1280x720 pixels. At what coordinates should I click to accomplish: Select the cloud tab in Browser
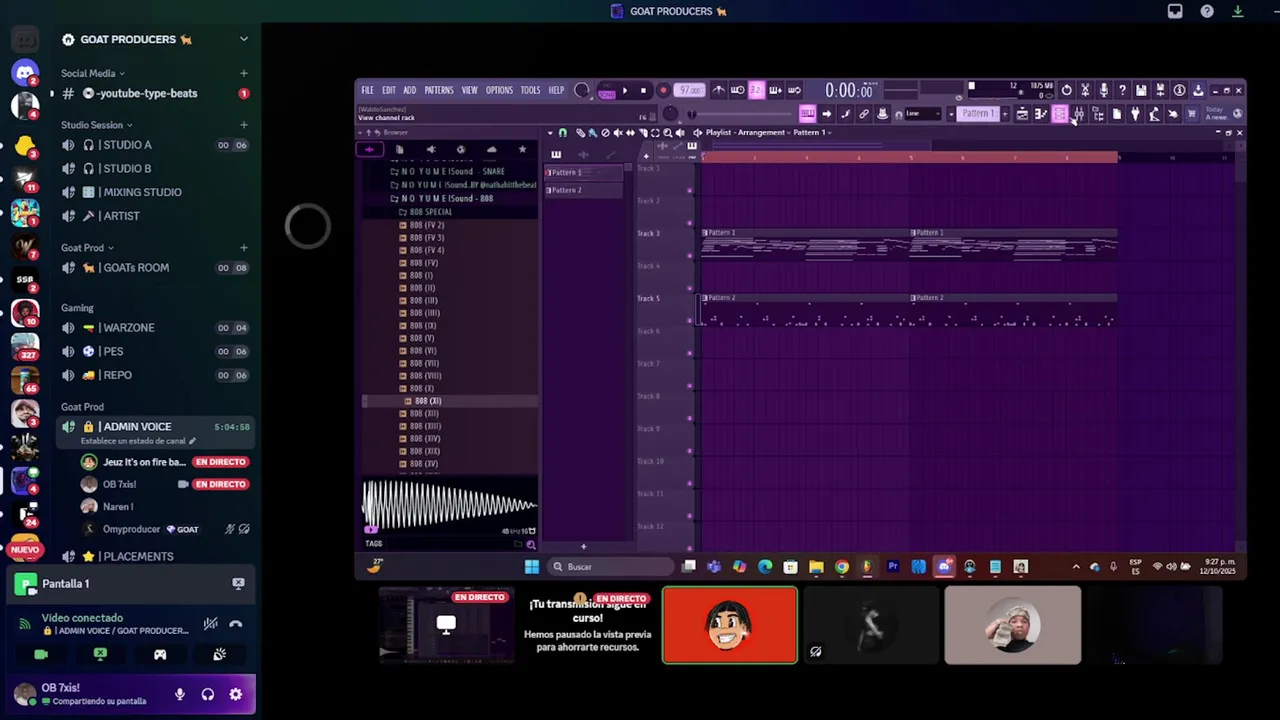[x=491, y=150]
